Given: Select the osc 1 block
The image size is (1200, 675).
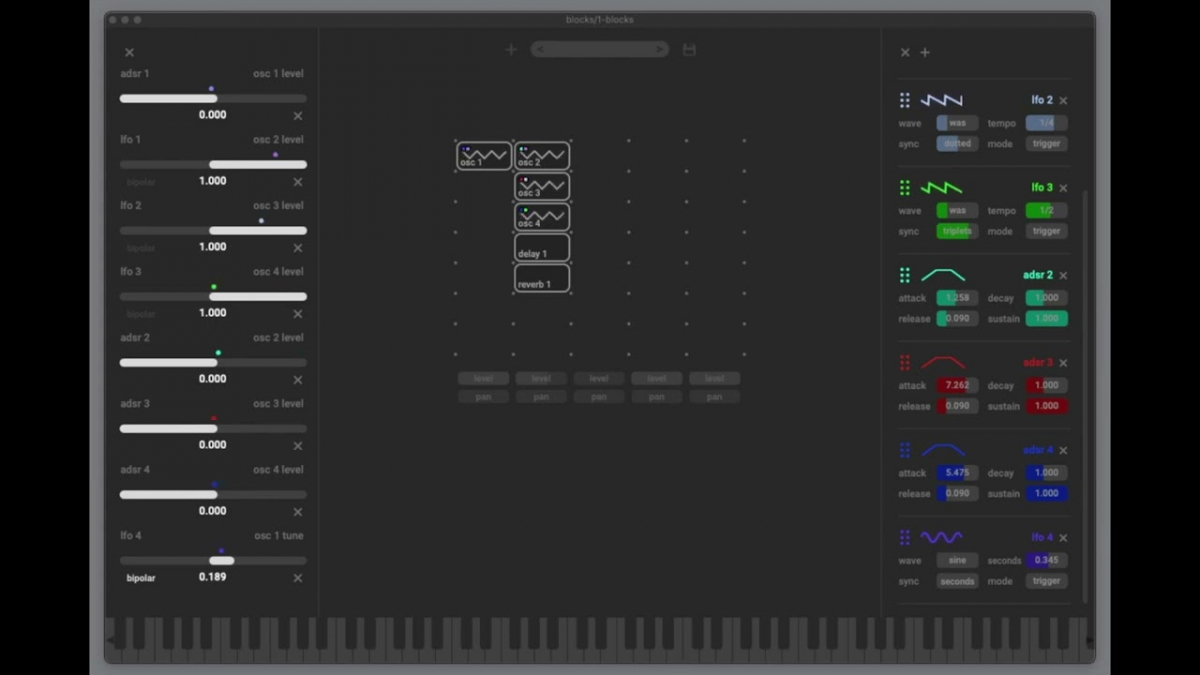Looking at the screenshot, I should click(484, 156).
